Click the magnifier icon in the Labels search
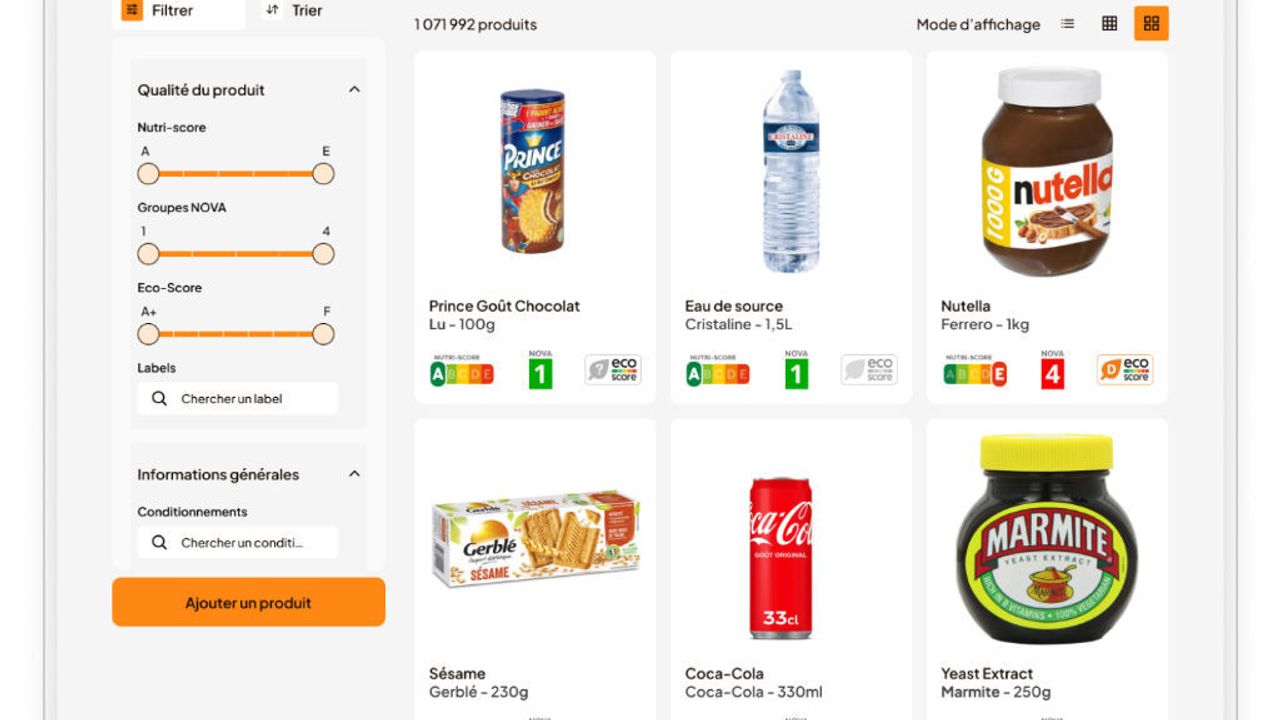This screenshot has width=1280, height=720. point(159,399)
